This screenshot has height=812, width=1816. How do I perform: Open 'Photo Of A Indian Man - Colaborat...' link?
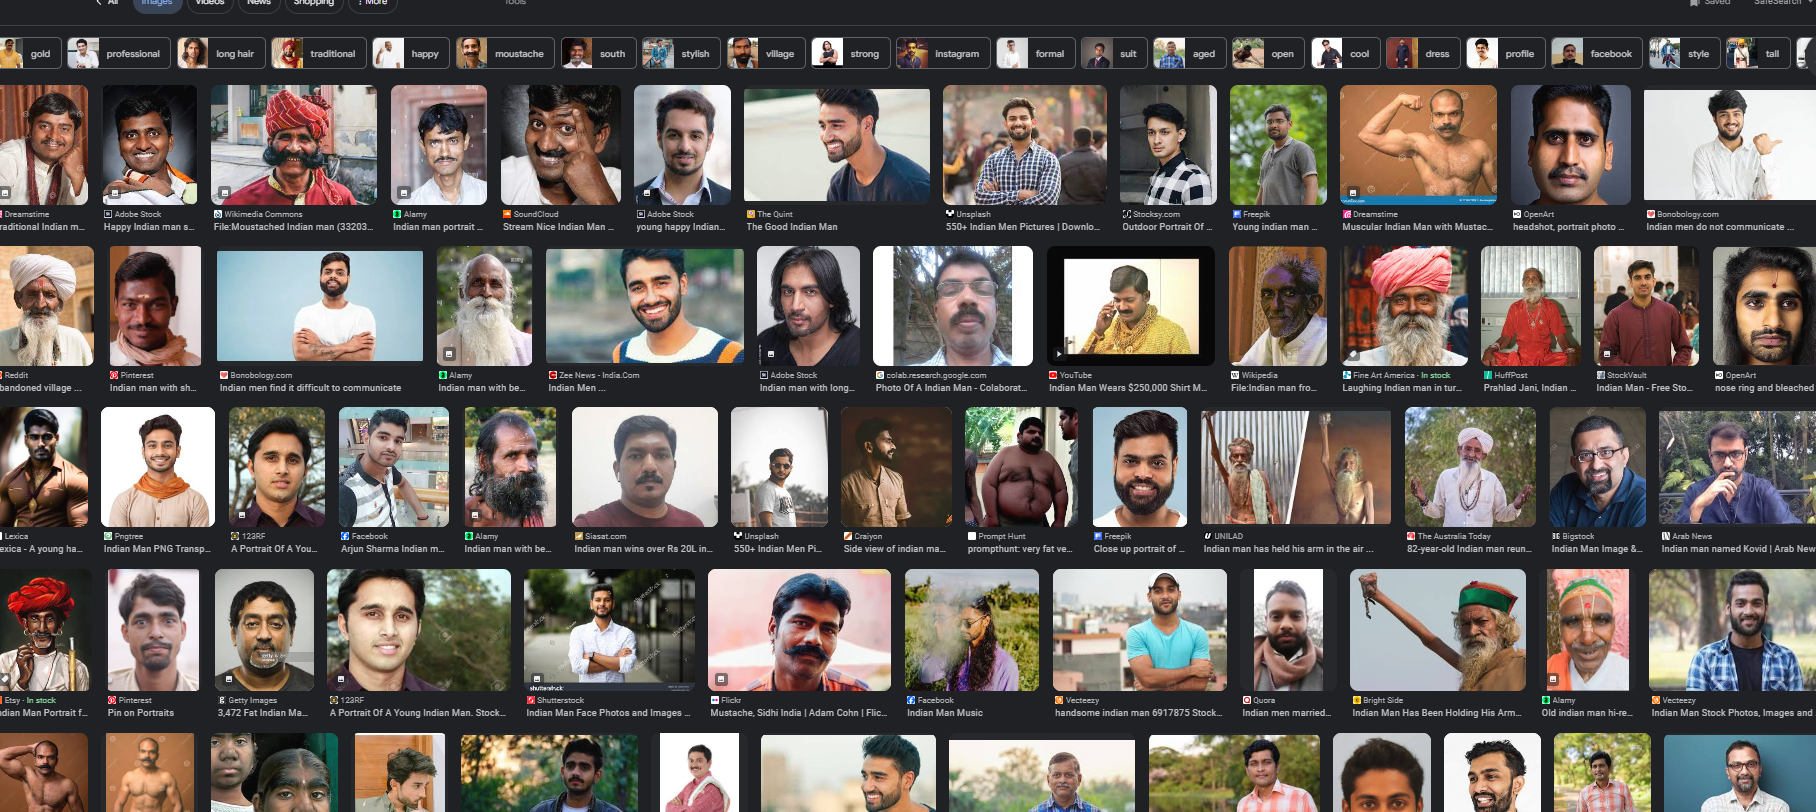(x=951, y=388)
